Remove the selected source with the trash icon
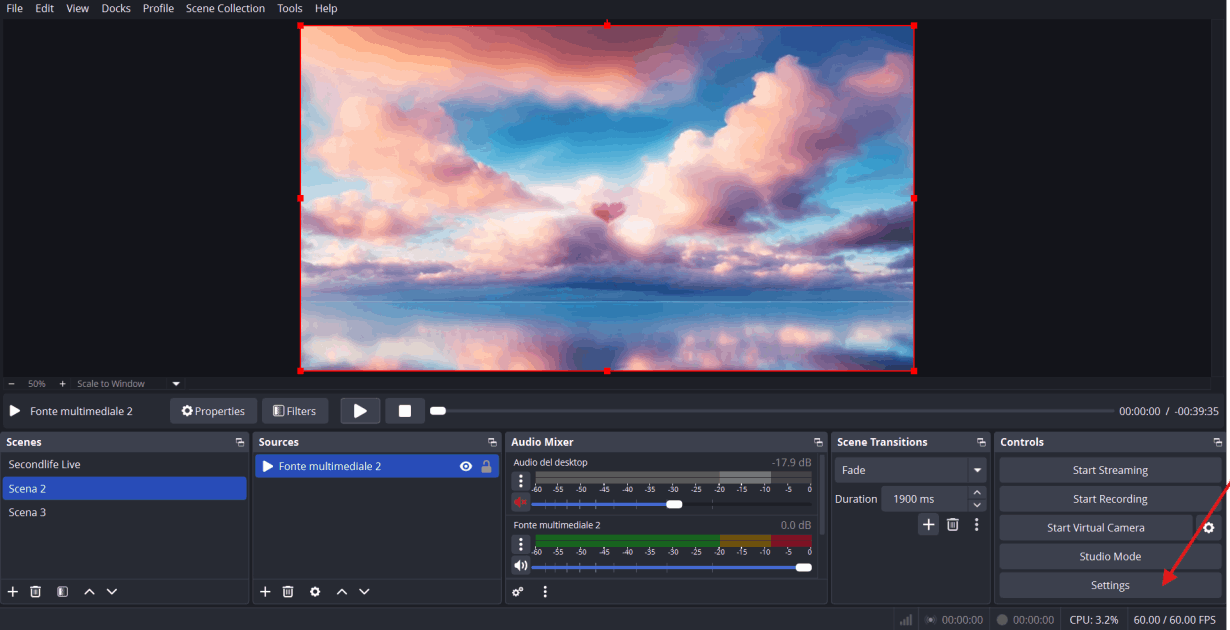 (x=288, y=592)
